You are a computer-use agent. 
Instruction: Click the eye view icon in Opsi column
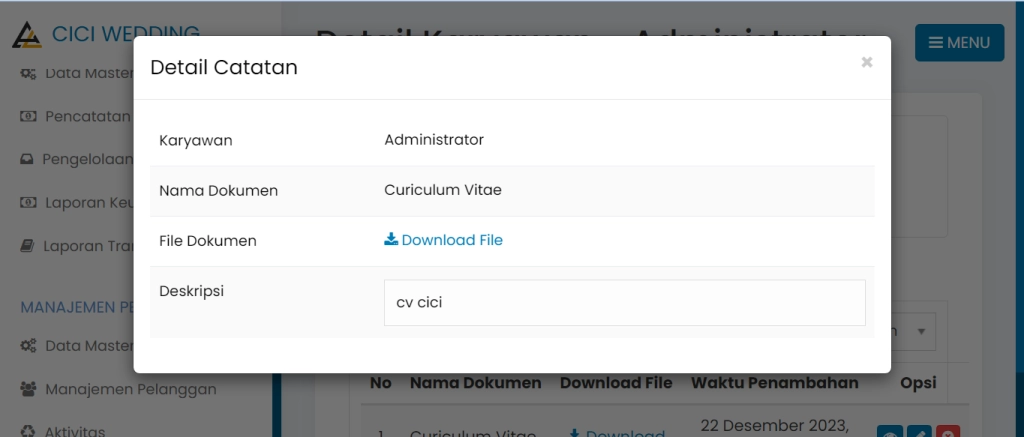(x=889, y=432)
